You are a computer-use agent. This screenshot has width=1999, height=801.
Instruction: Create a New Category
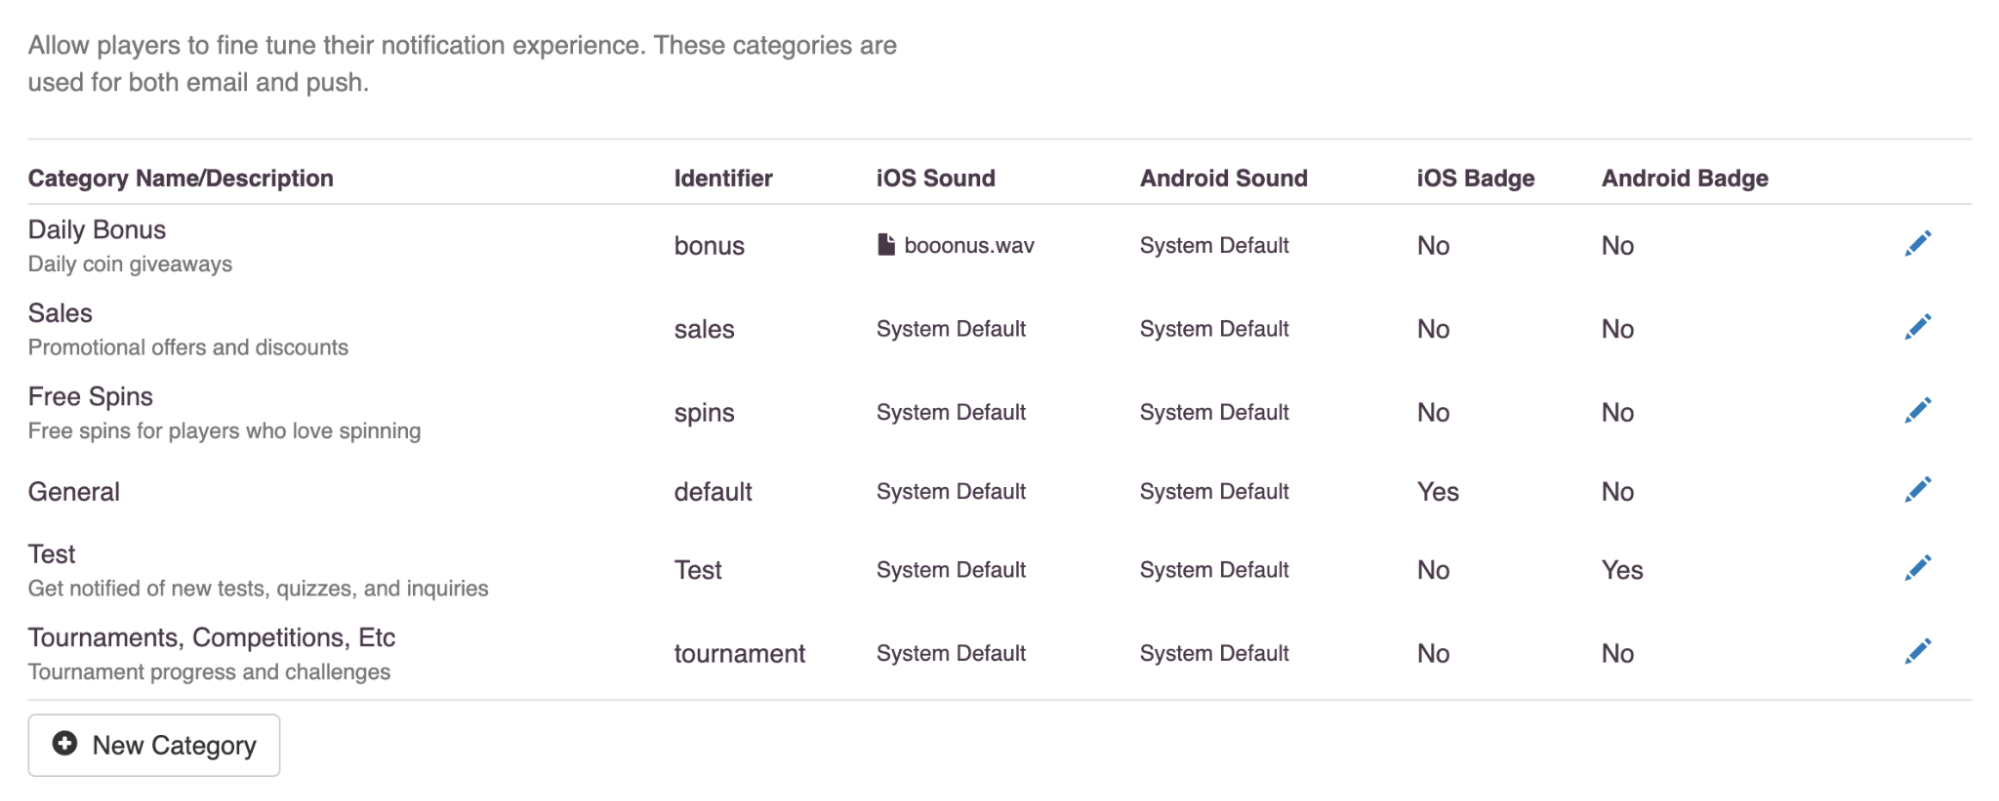154,745
